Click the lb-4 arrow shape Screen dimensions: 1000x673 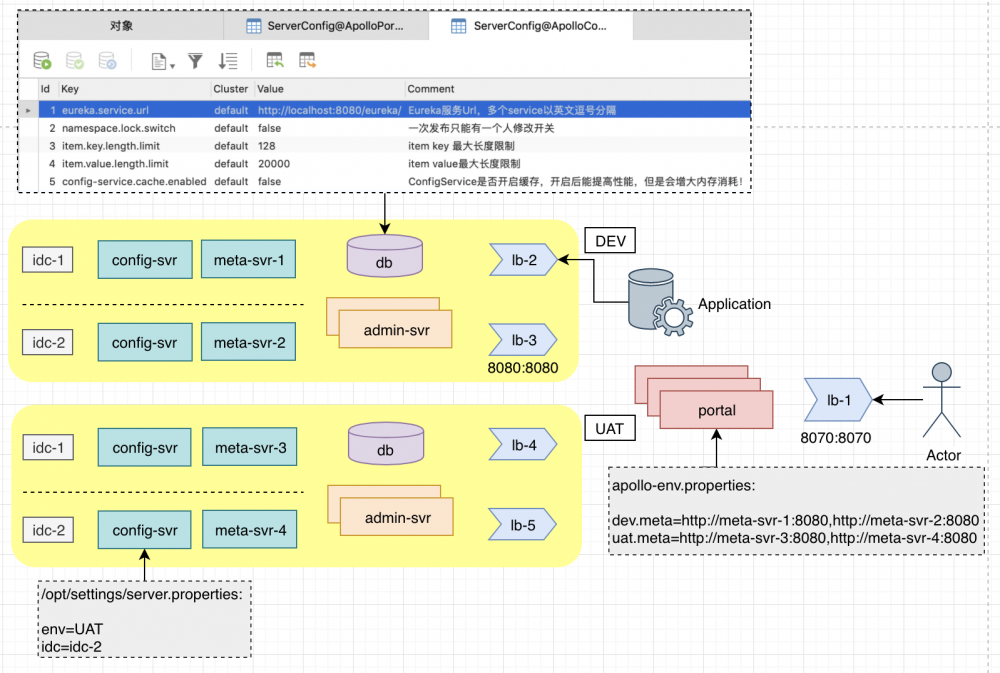pos(523,445)
